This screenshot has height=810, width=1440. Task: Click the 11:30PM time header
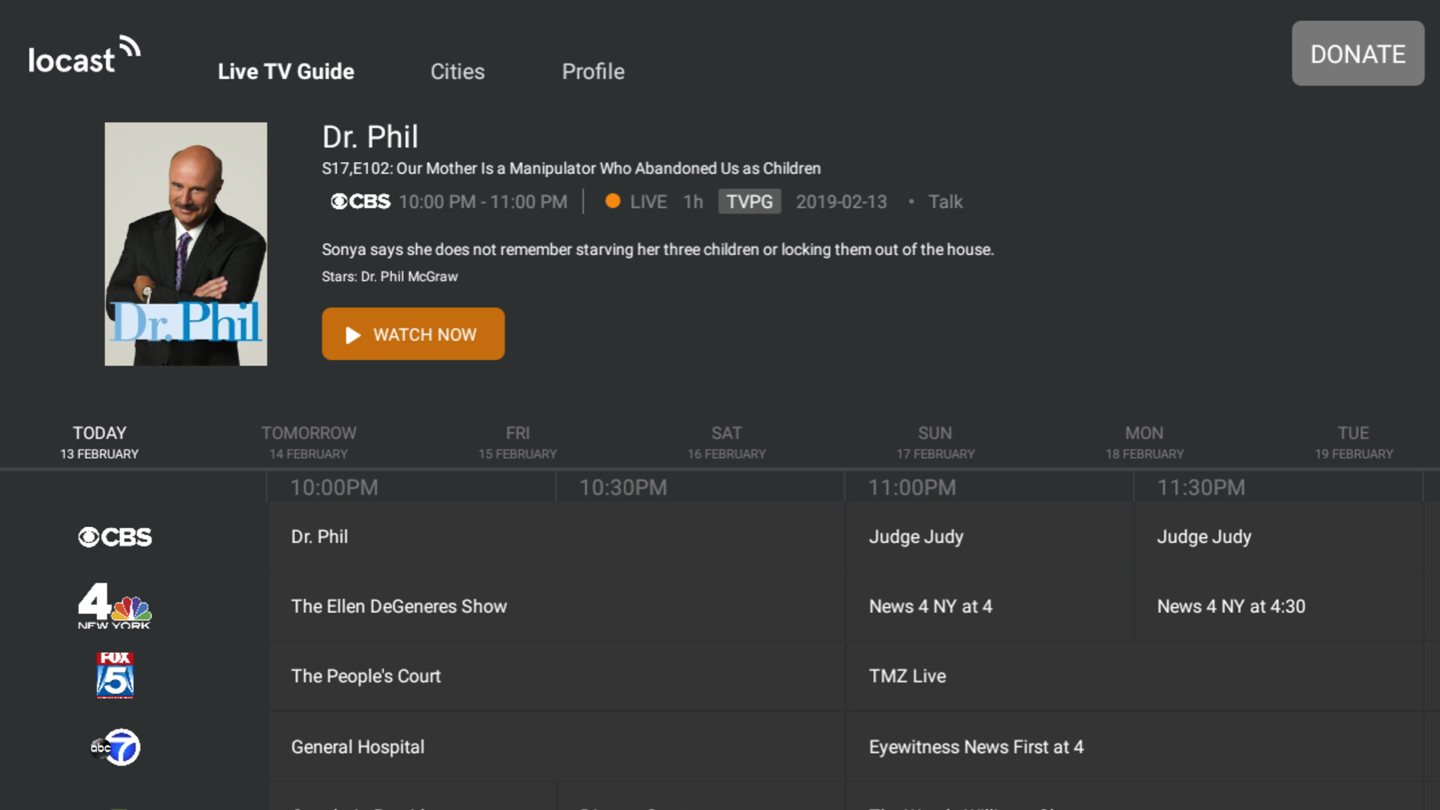click(x=1201, y=488)
